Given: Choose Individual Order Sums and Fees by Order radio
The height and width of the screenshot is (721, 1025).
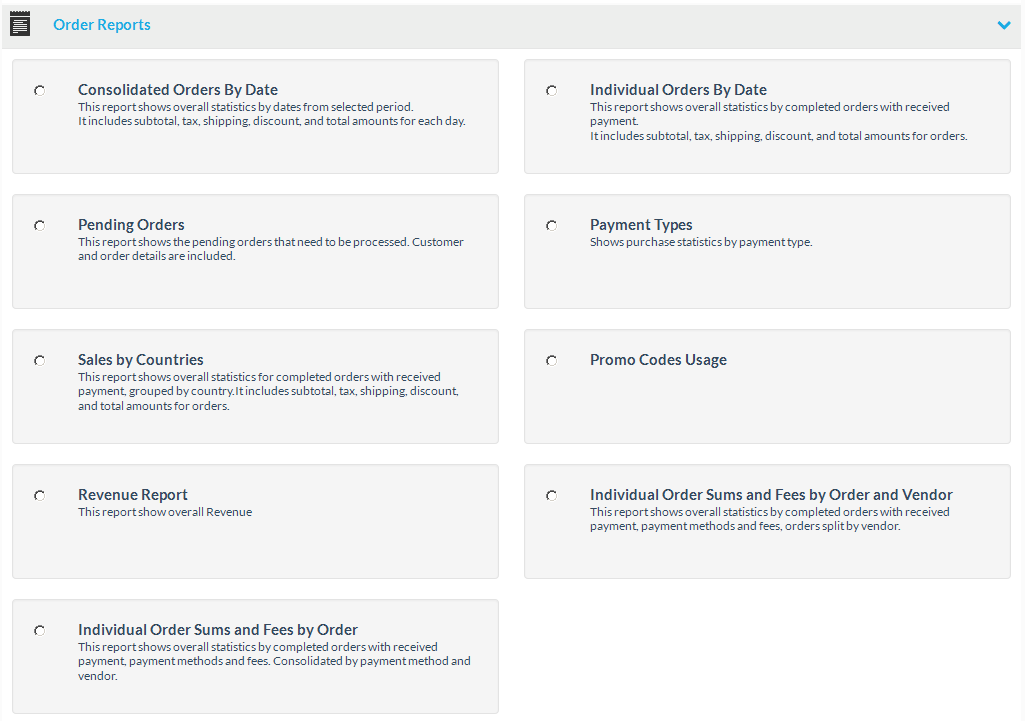Looking at the screenshot, I should 40,631.
